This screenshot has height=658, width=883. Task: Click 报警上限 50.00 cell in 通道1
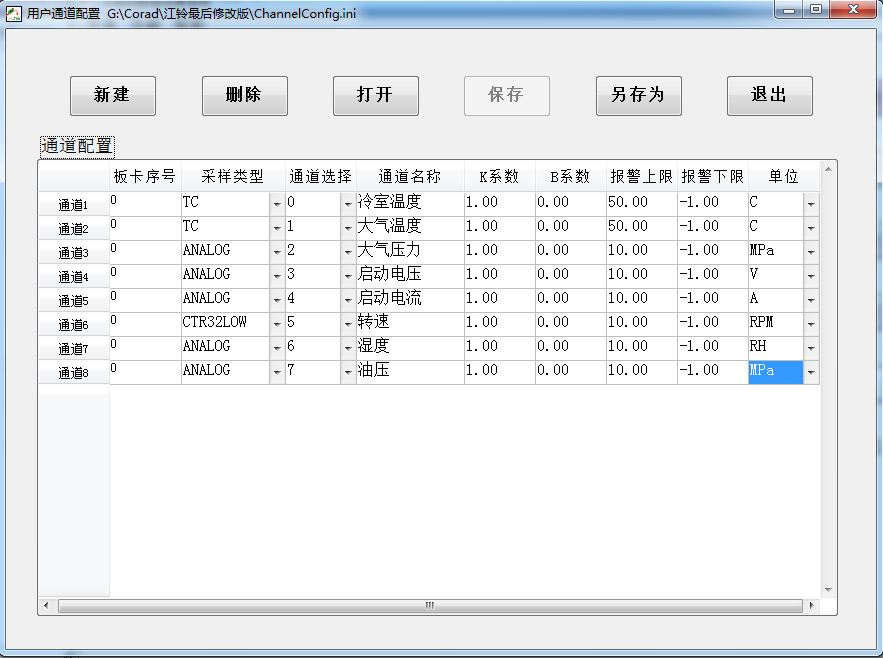[641, 204]
